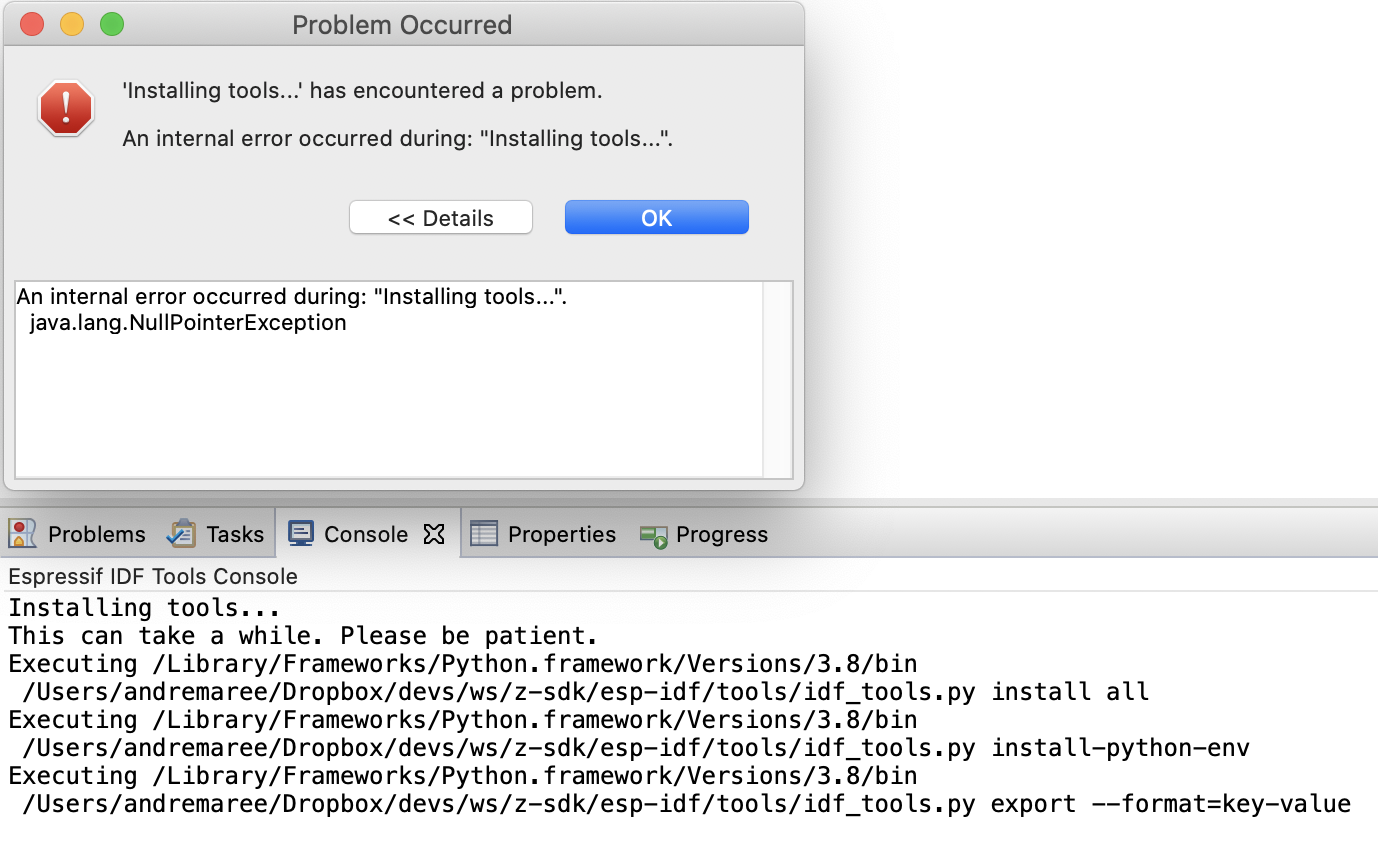Viewport: 1378px width, 860px height.
Task: Collapse error details with the Details button
Action: (x=440, y=217)
